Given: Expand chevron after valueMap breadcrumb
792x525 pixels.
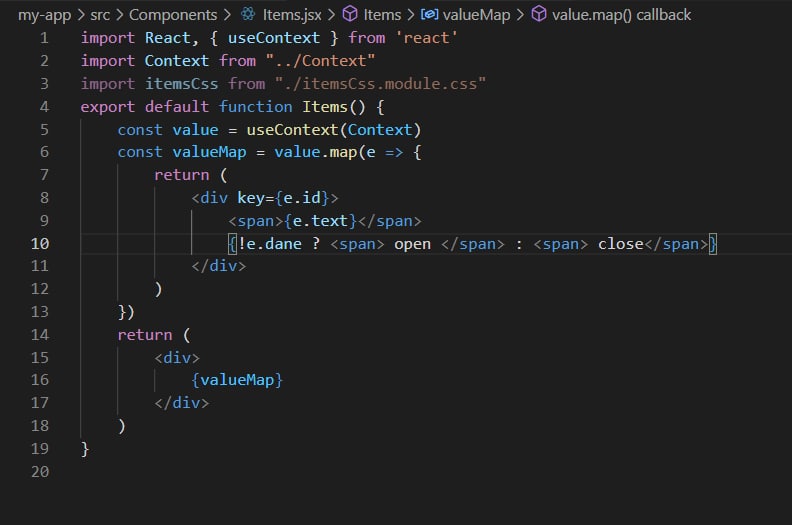Looking at the screenshot, I should [x=520, y=15].
